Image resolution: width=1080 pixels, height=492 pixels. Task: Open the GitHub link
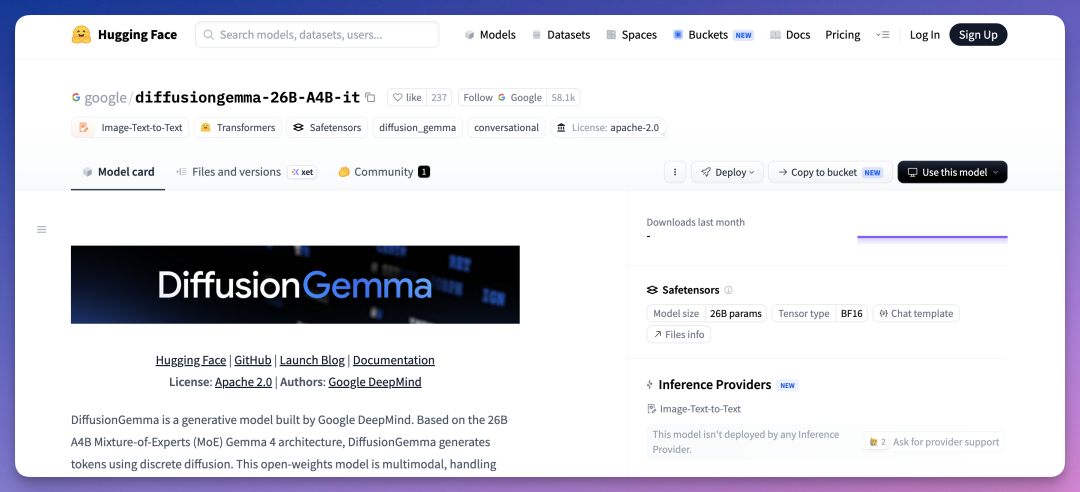tap(253, 360)
